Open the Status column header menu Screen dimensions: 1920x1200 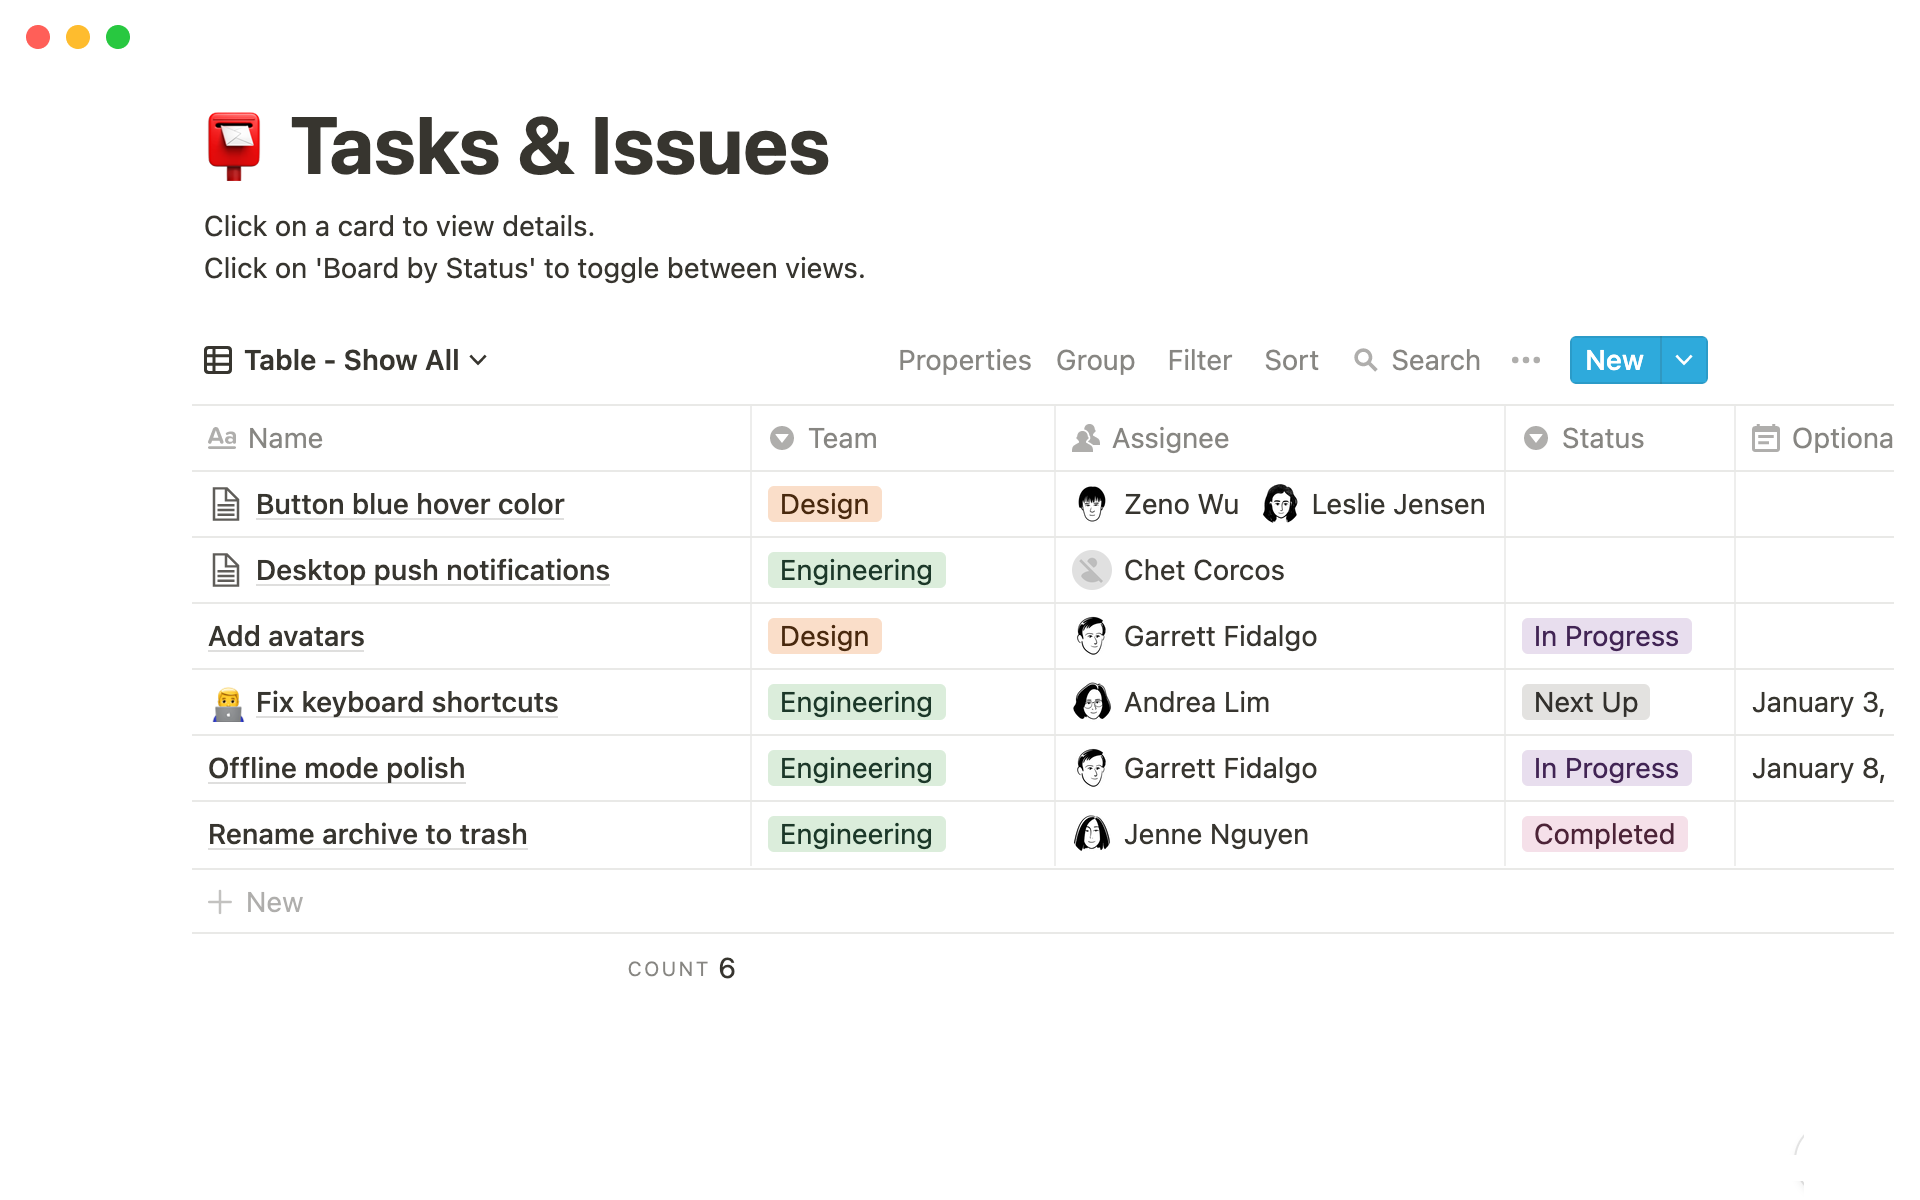[x=1602, y=438]
